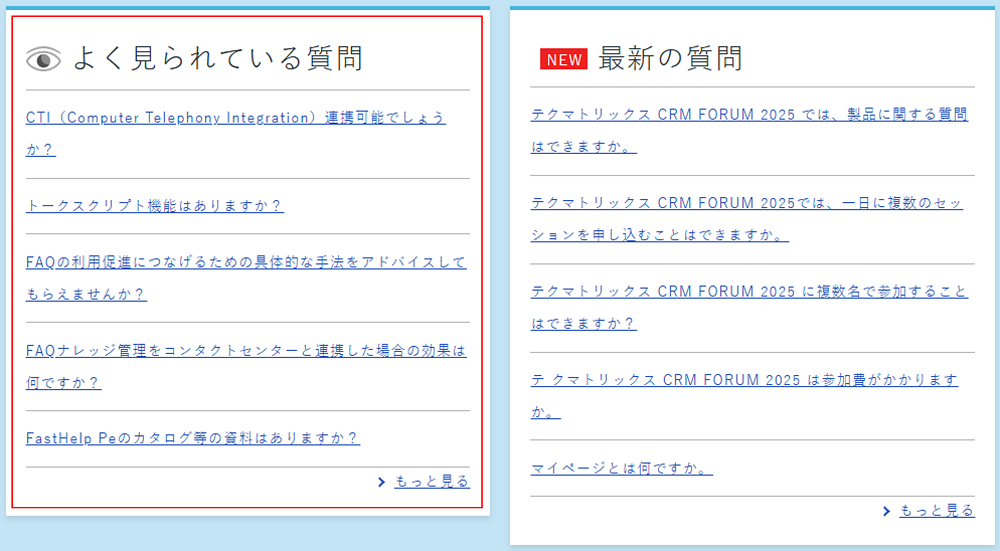This screenshot has width=1000, height=551.
Task: Select もっと見る under the latest questions list
Action: pyautogui.click(x=936, y=511)
